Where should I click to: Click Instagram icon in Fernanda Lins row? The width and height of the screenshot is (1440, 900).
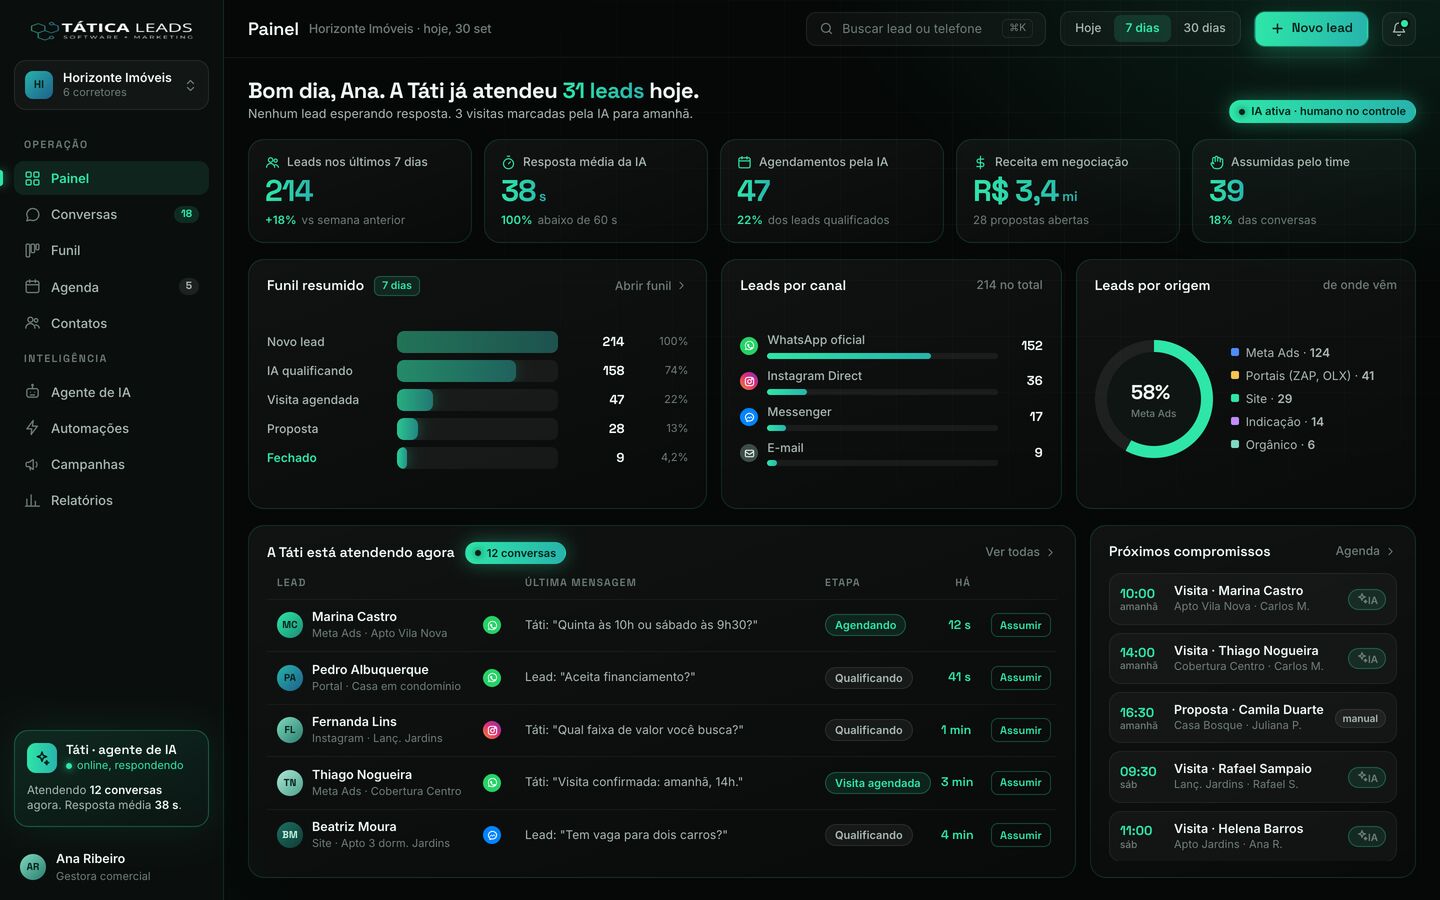pos(492,730)
